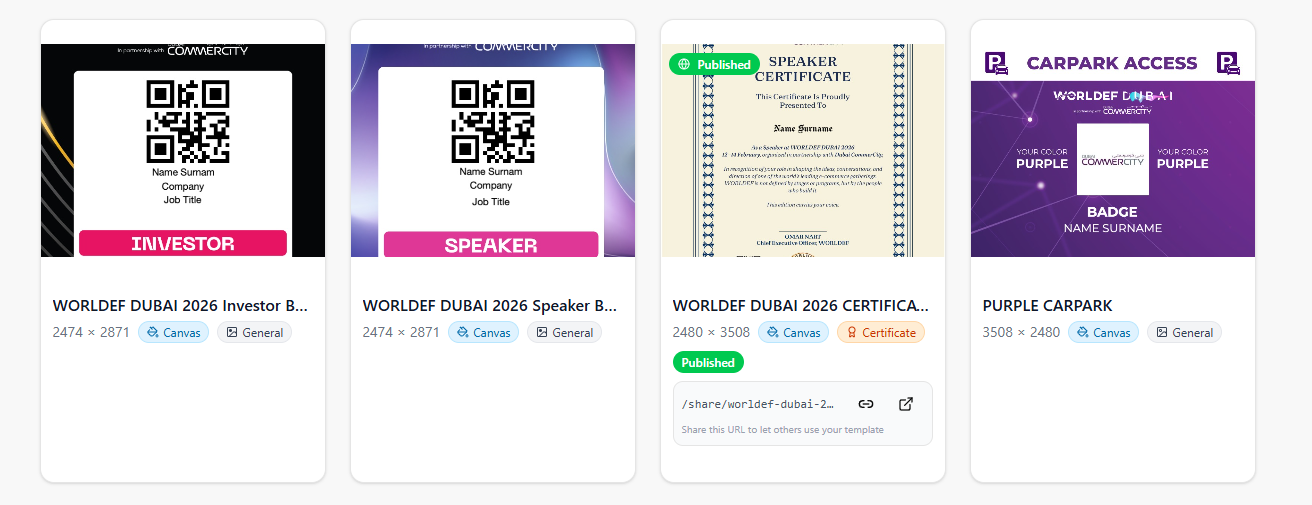Click the orange Certificate tag
This screenshot has width=1312, height=505.
[x=881, y=333]
